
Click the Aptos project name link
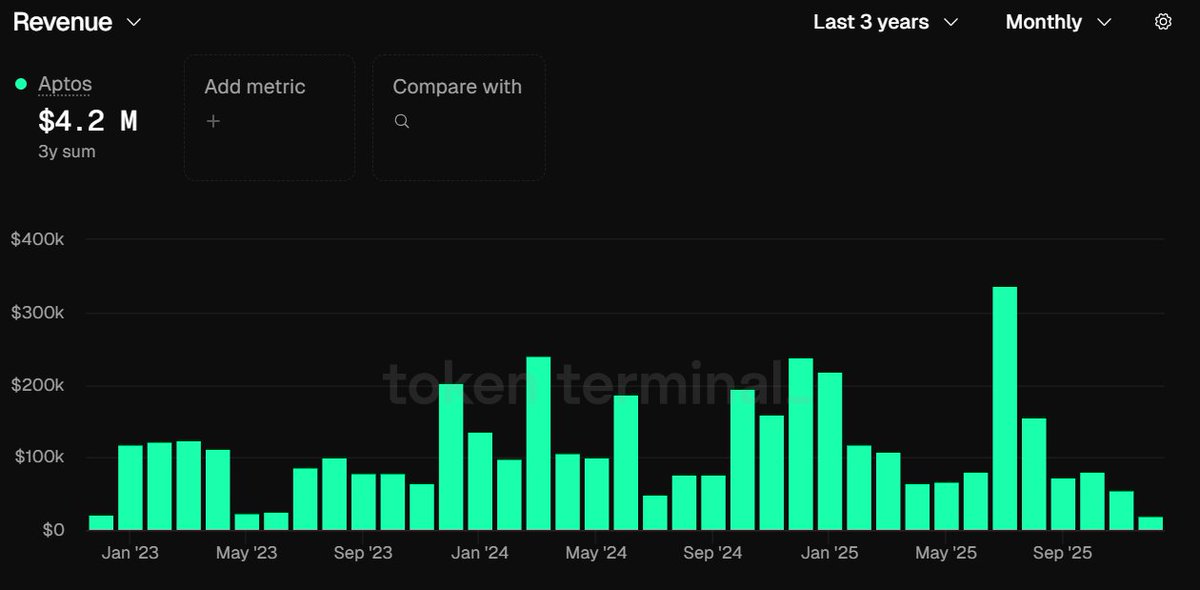pyautogui.click(x=65, y=85)
